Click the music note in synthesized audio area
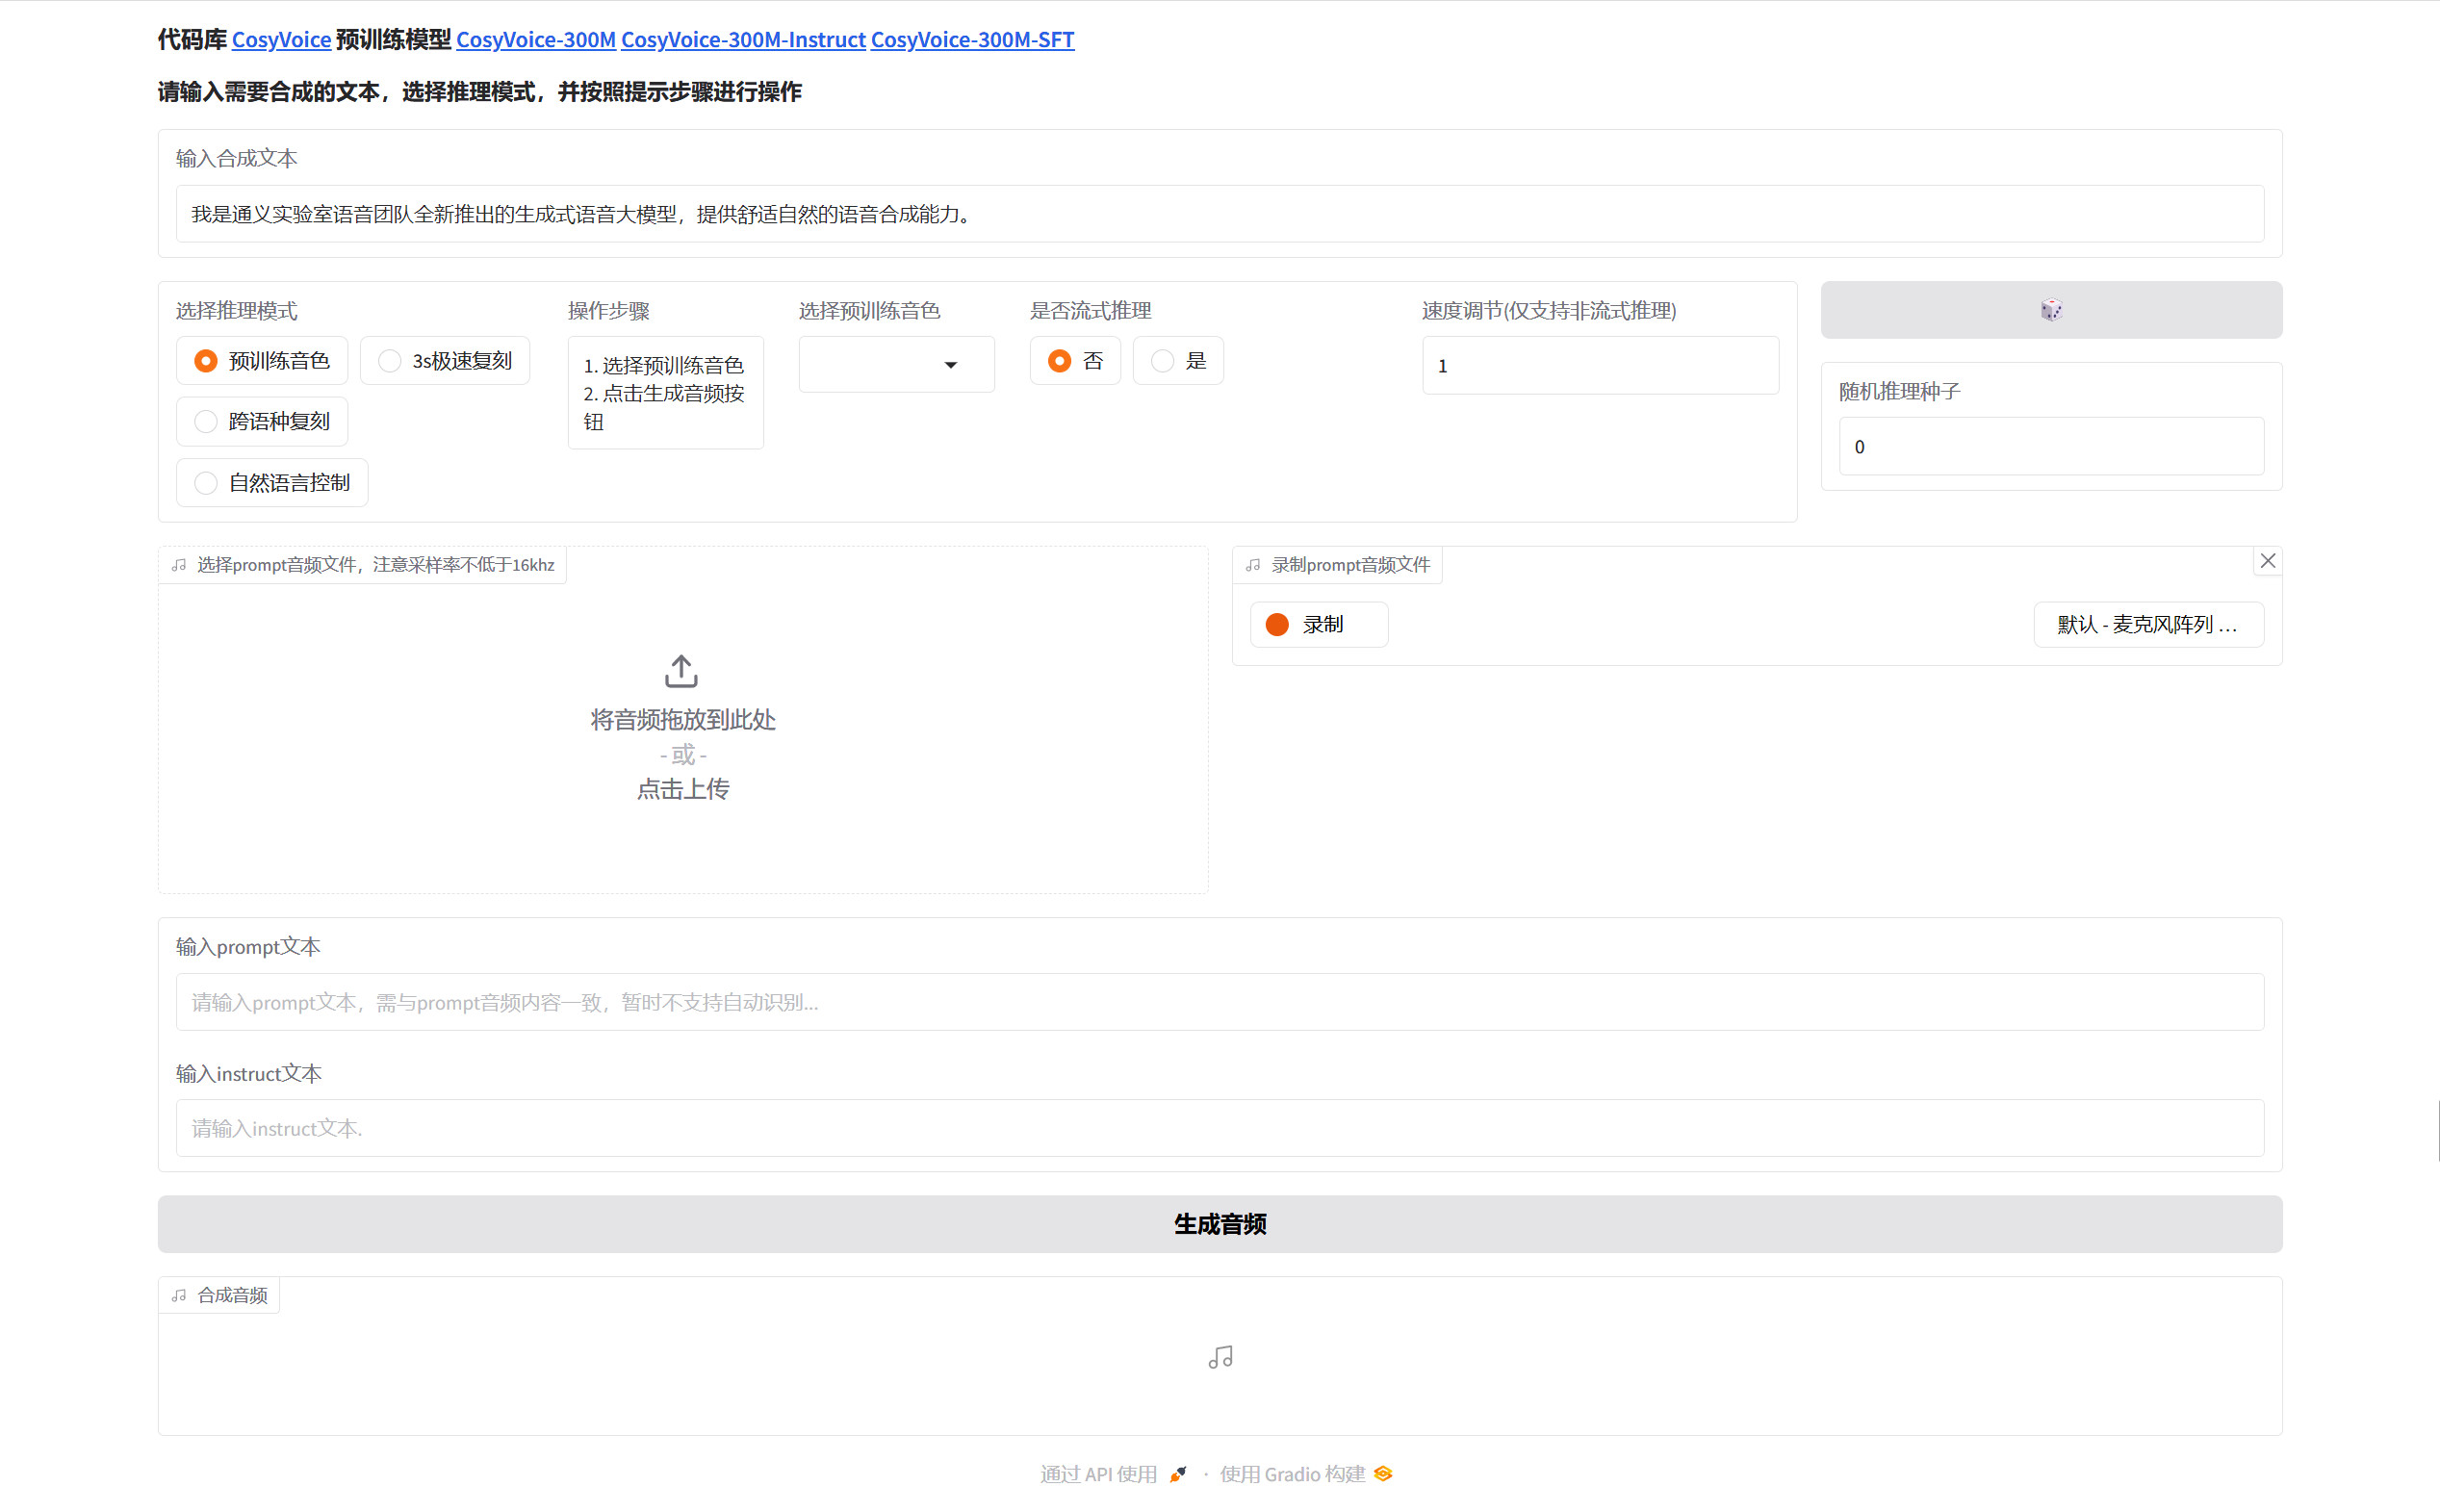The image size is (2440, 1512). coord(1220,1357)
